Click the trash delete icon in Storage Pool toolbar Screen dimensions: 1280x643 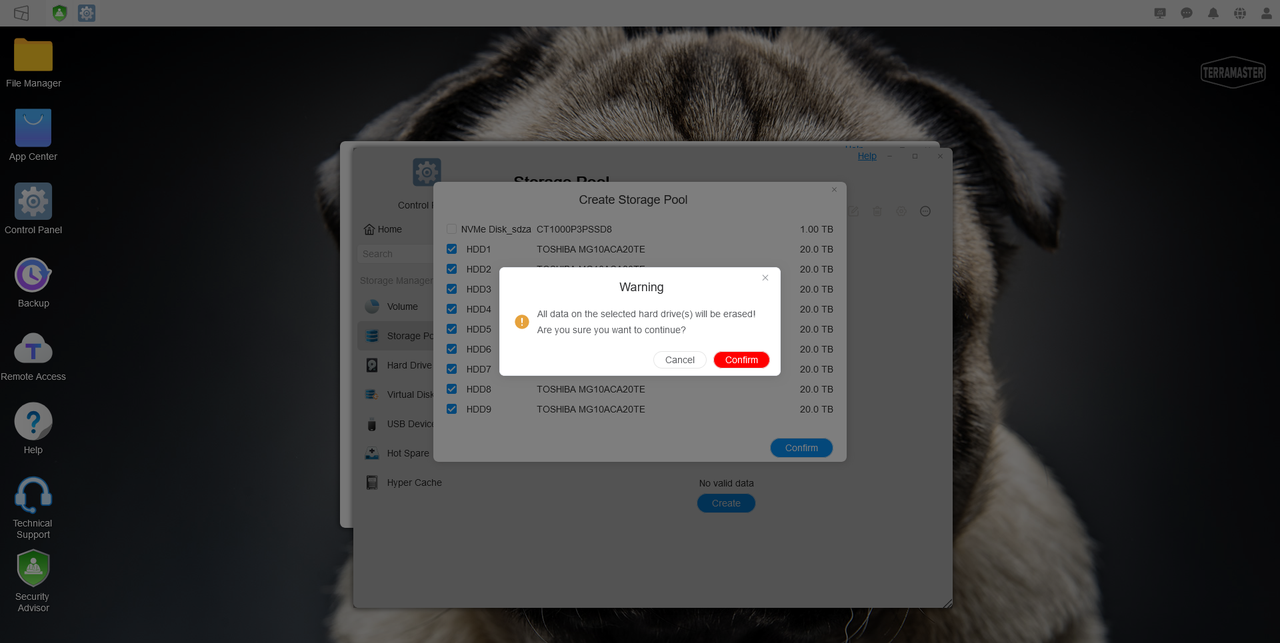[x=877, y=211]
